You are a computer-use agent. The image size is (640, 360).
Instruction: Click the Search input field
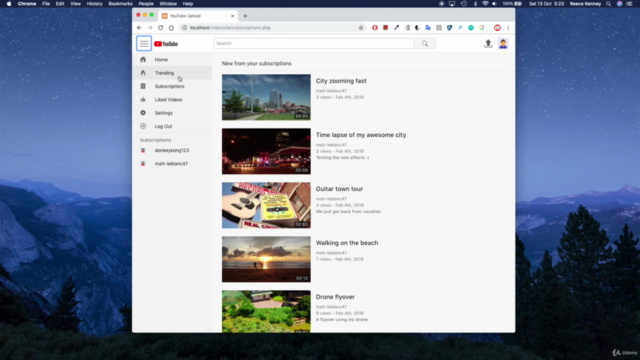click(x=314, y=43)
